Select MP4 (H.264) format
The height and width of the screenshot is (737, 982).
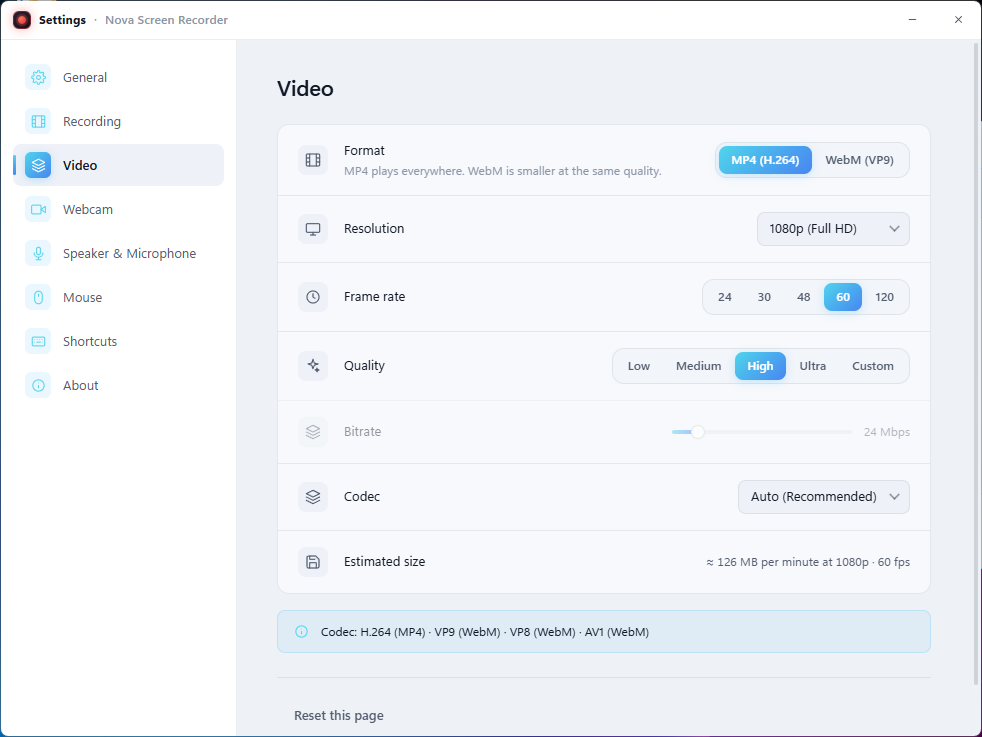[x=765, y=160]
